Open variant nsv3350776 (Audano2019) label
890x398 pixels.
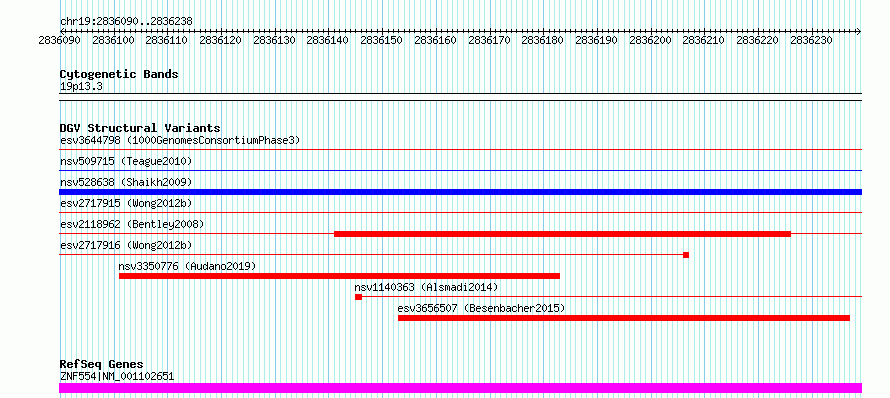(x=187, y=266)
